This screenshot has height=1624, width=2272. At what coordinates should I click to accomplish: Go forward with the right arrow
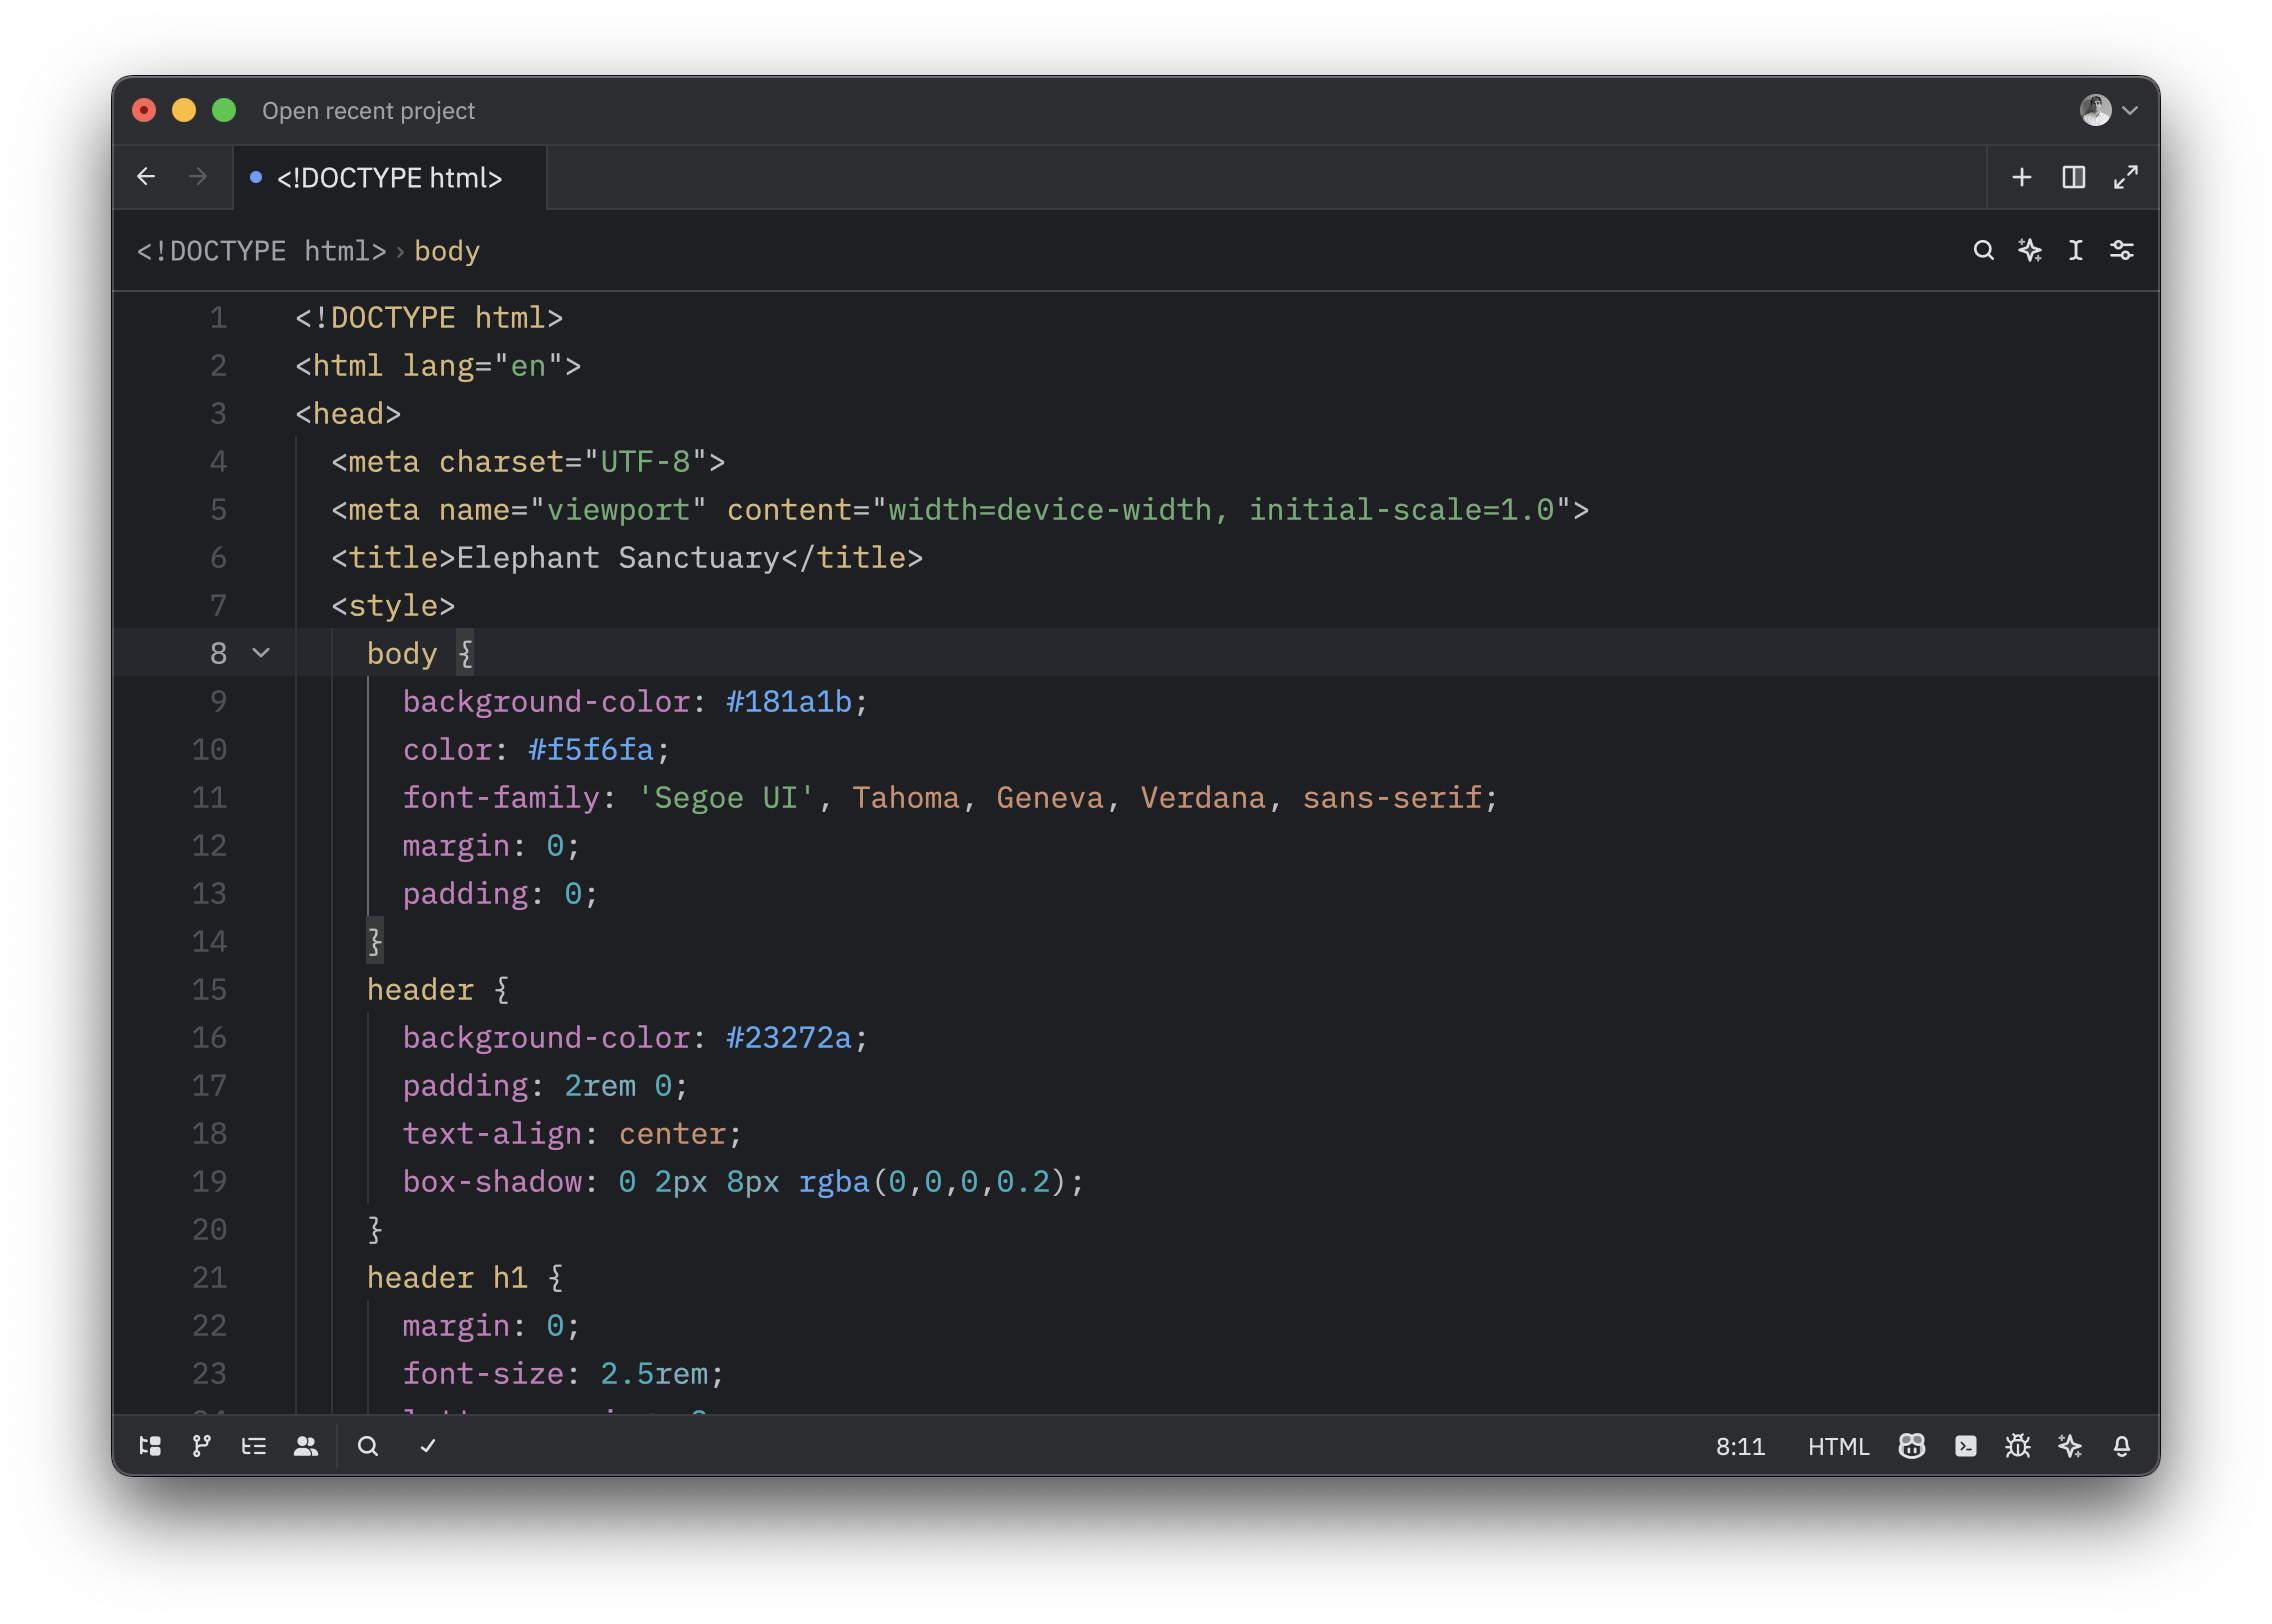click(x=198, y=177)
